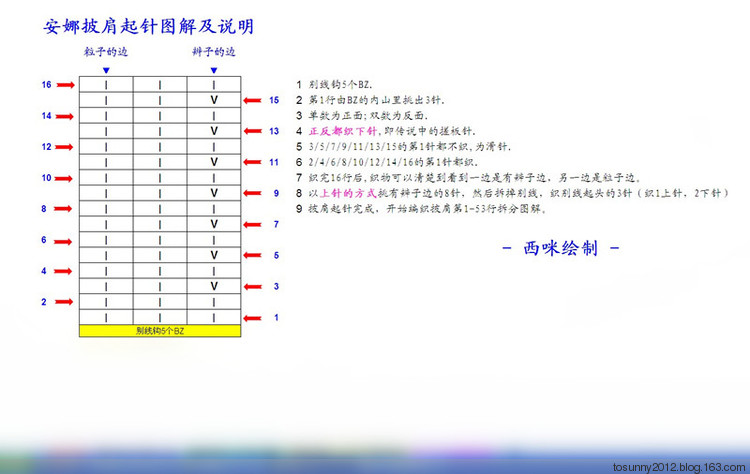Click the pink text 上针的方式

[348, 193]
